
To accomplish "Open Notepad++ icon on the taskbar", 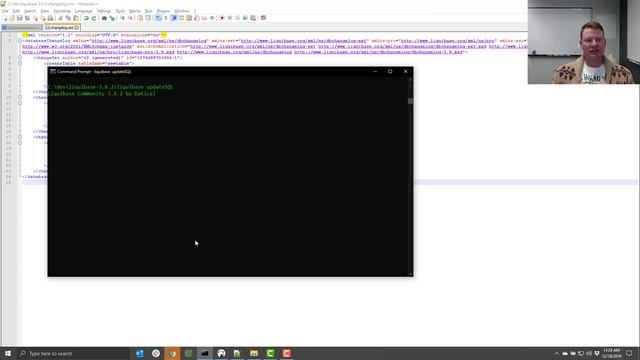I will pos(238,353).
